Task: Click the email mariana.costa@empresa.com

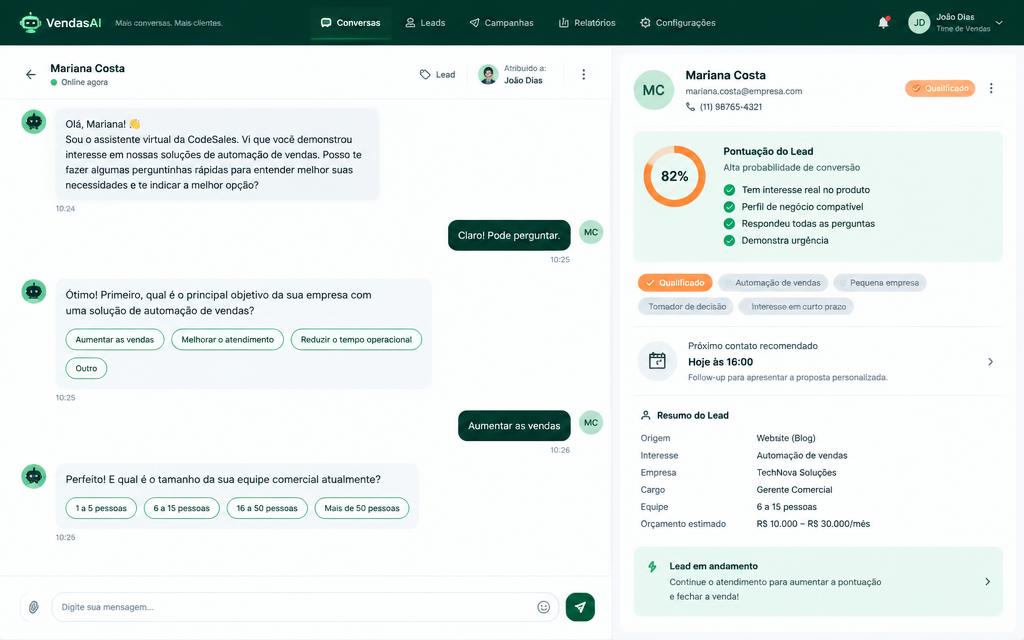Action: [744, 91]
